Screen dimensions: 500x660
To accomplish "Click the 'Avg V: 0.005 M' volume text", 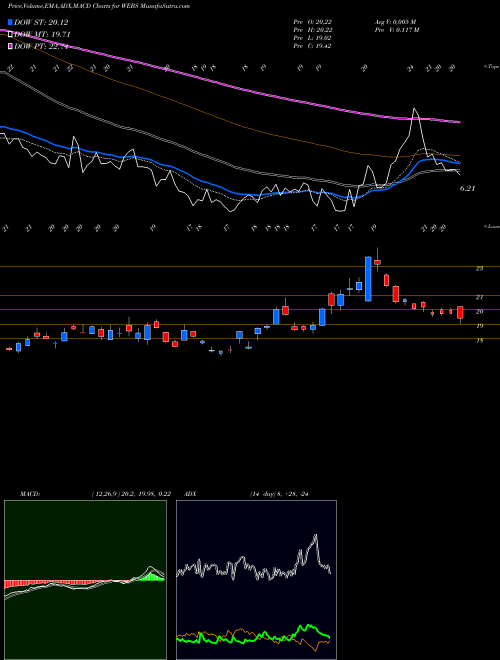I will pos(395,21).
